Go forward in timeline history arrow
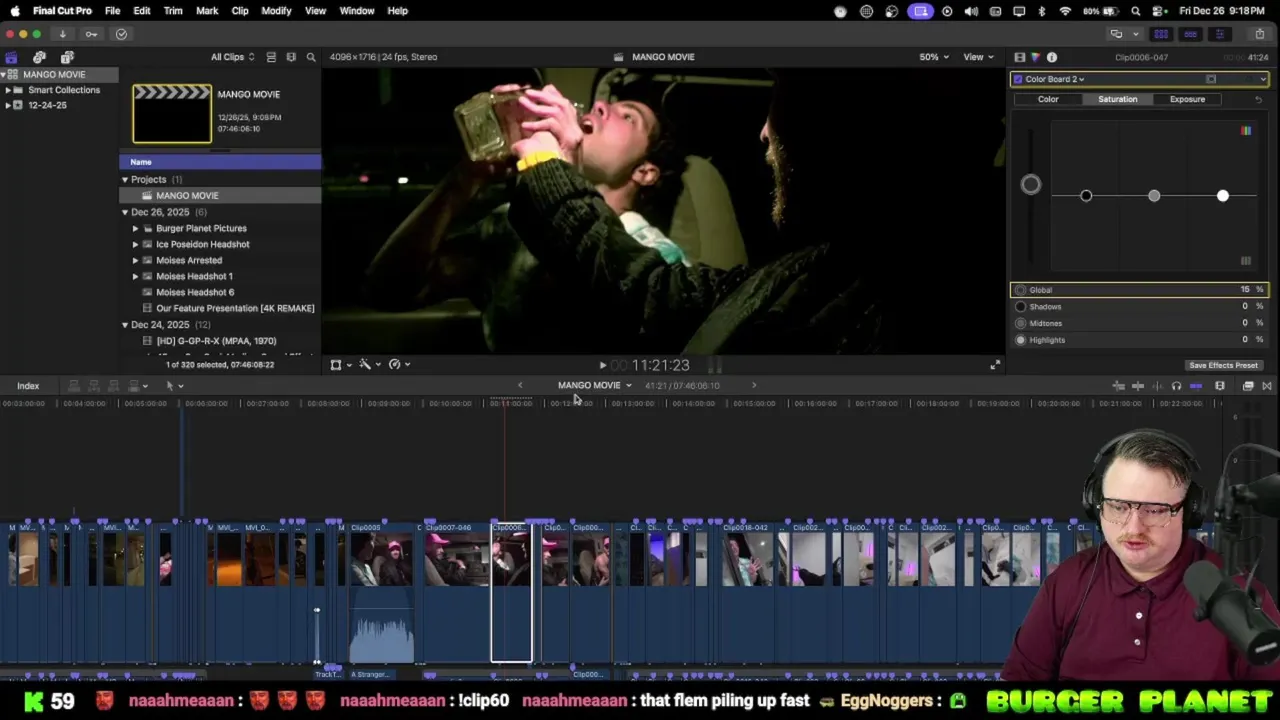The width and height of the screenshot is (1280, 720). point(754,385)
